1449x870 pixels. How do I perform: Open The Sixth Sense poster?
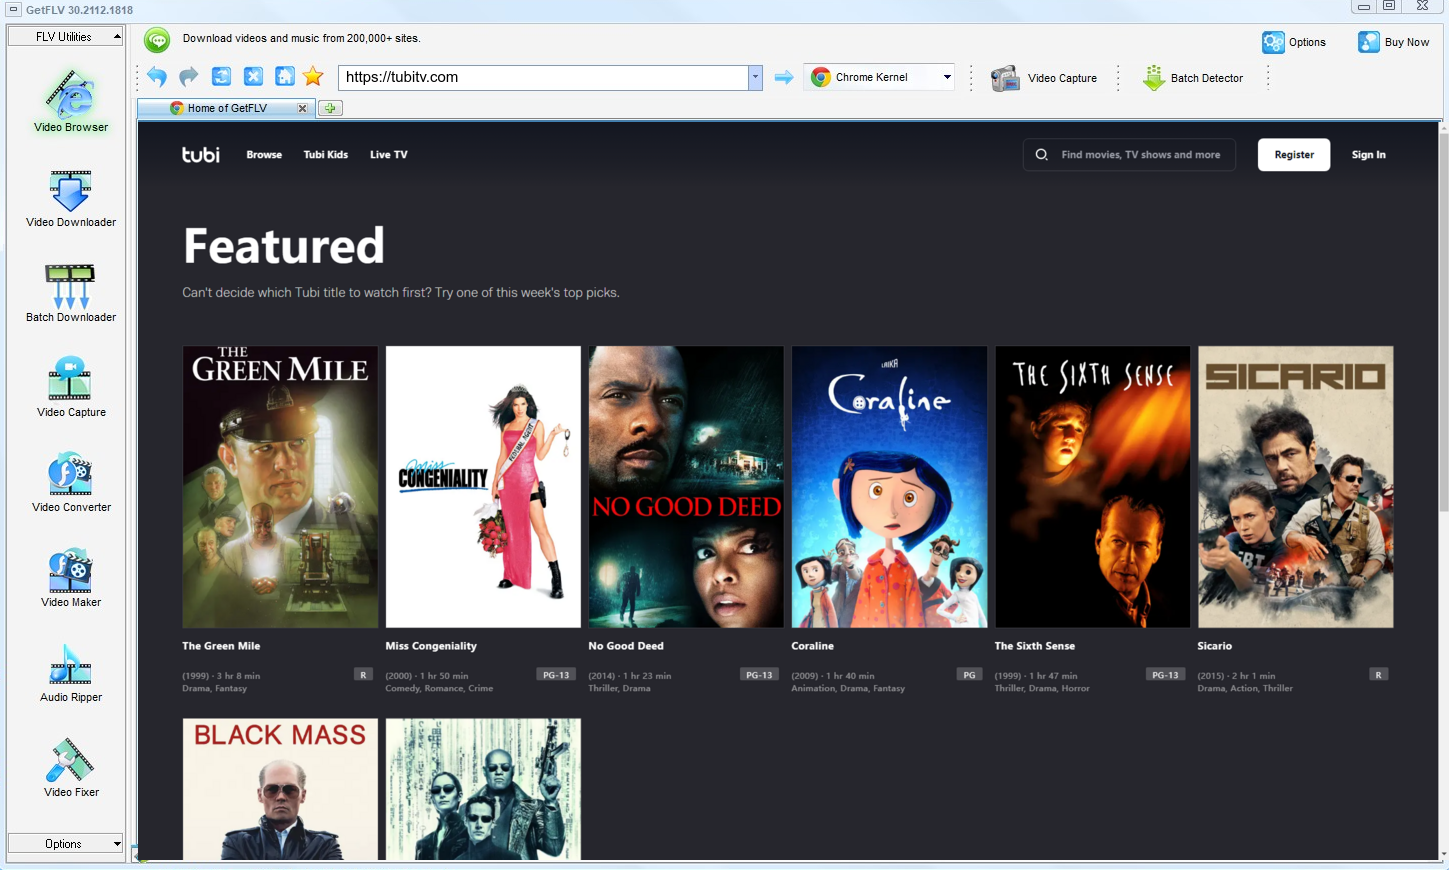pos(1092,487)
